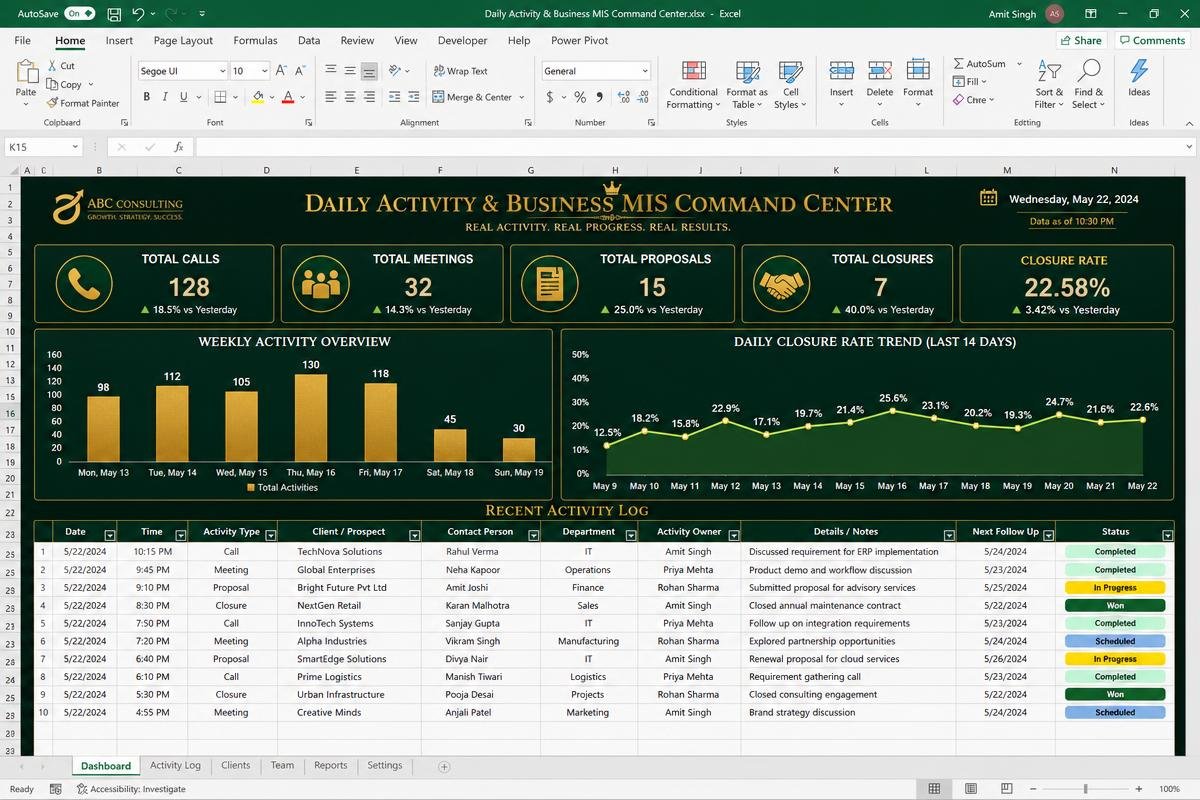Apply Bold formatting
This screenshot has width=1200, height=800.
[147, 97]
